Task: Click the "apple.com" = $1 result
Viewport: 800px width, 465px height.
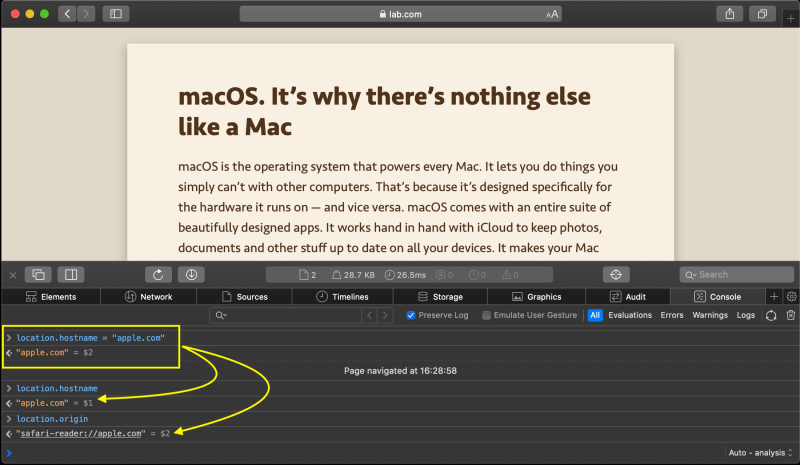Action: (54, 403)
